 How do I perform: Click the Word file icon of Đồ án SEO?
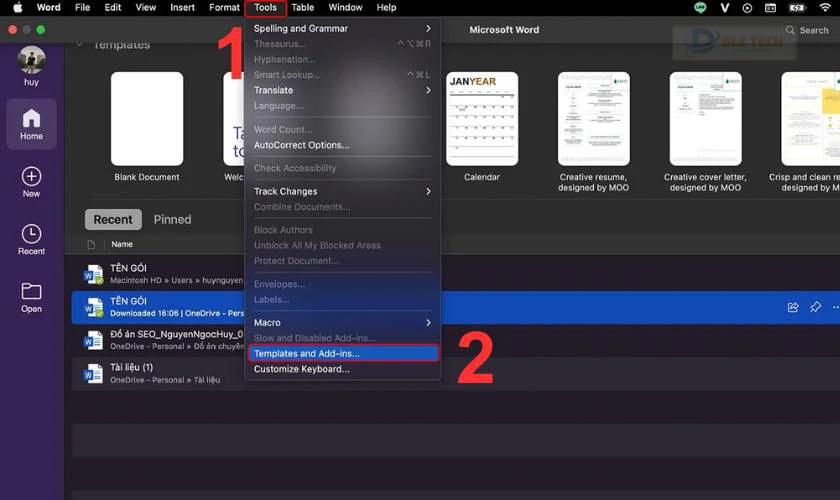tap(93, 340)
